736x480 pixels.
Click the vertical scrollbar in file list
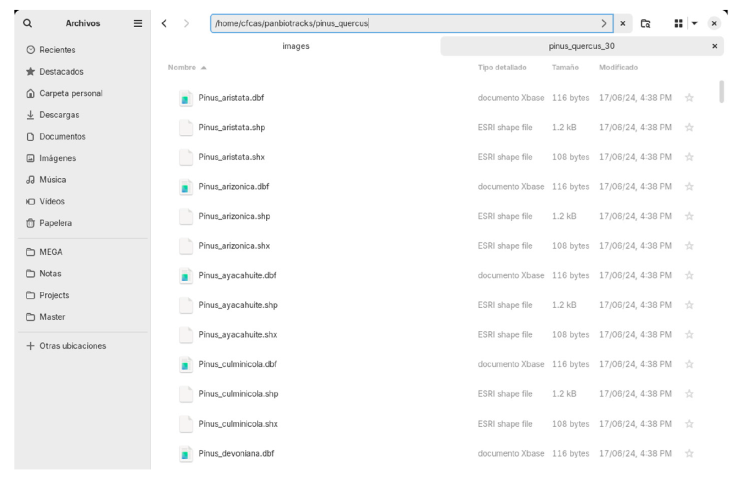pos(720,90)
